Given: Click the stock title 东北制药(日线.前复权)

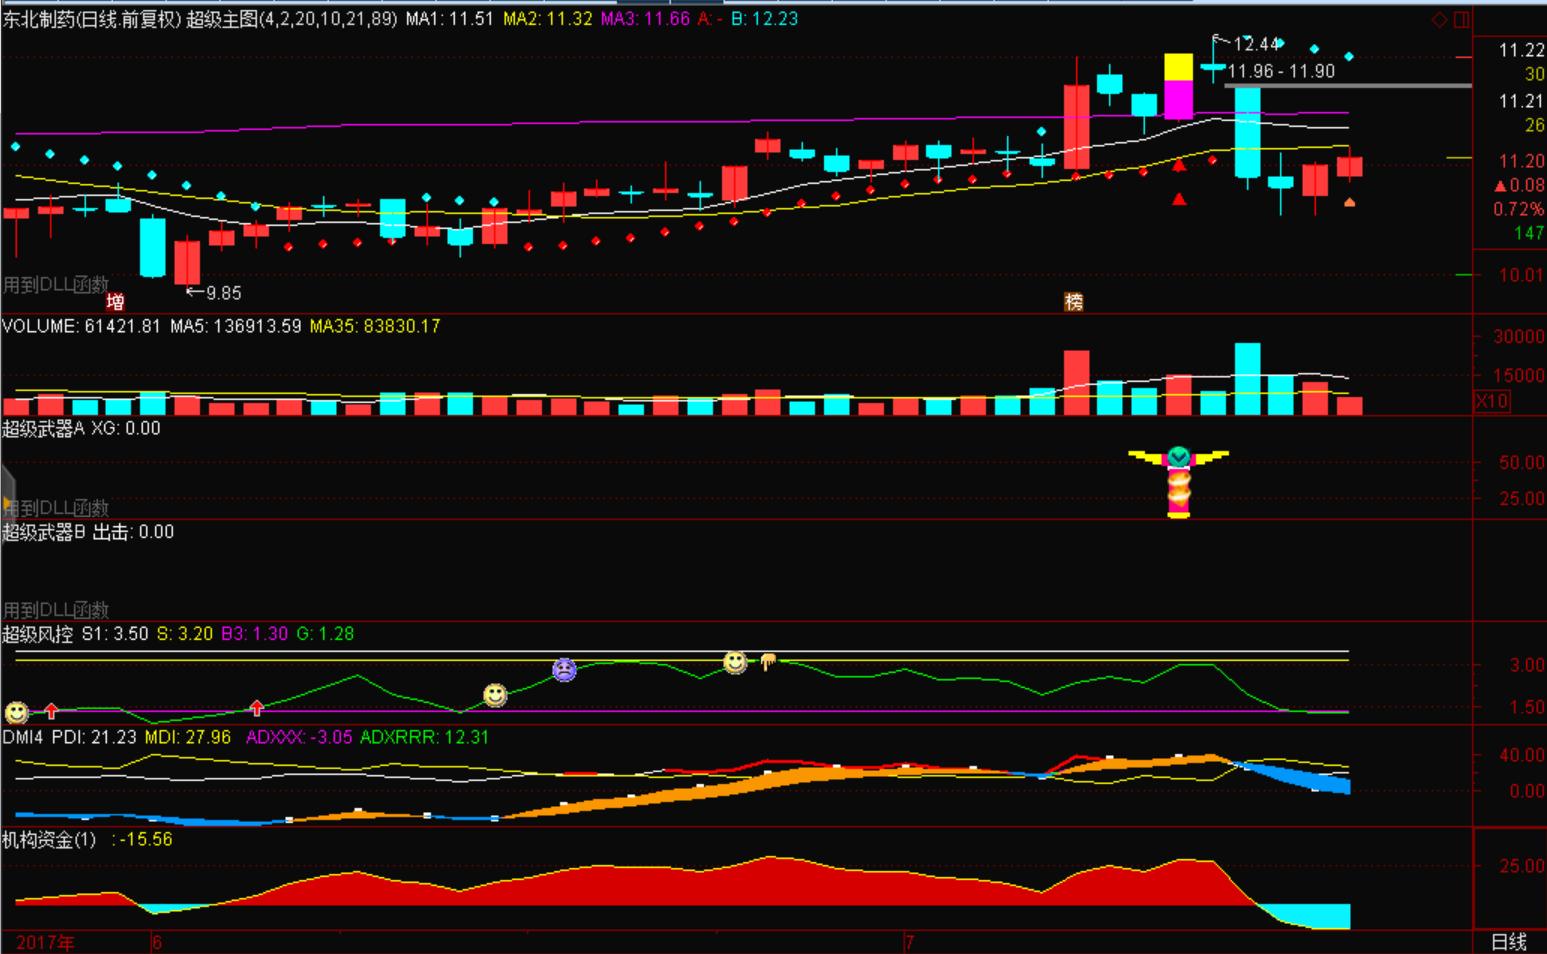Looking at the screenshot, I should [92, 19].
